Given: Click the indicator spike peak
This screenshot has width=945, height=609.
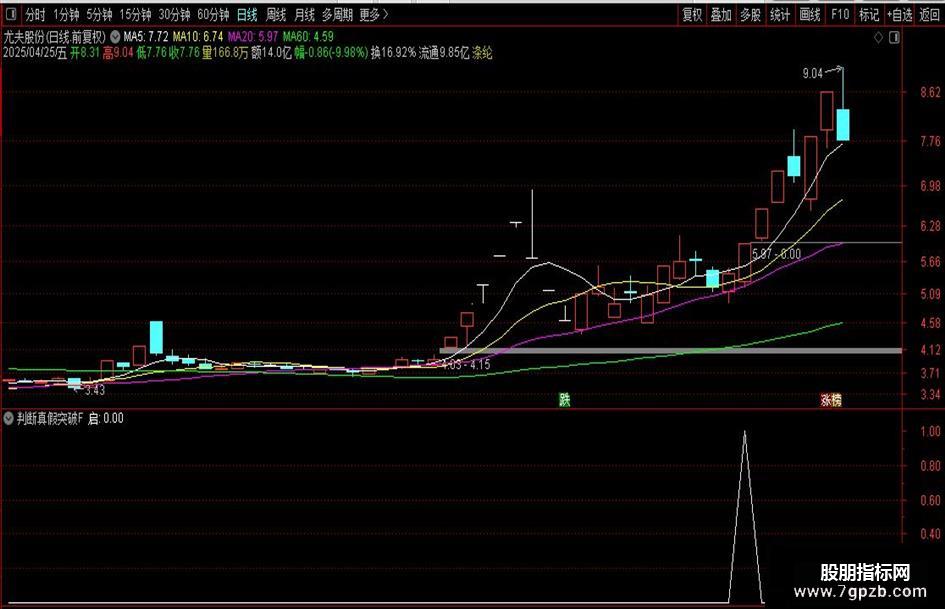Looking at the screenshot, I should point(745,433).
